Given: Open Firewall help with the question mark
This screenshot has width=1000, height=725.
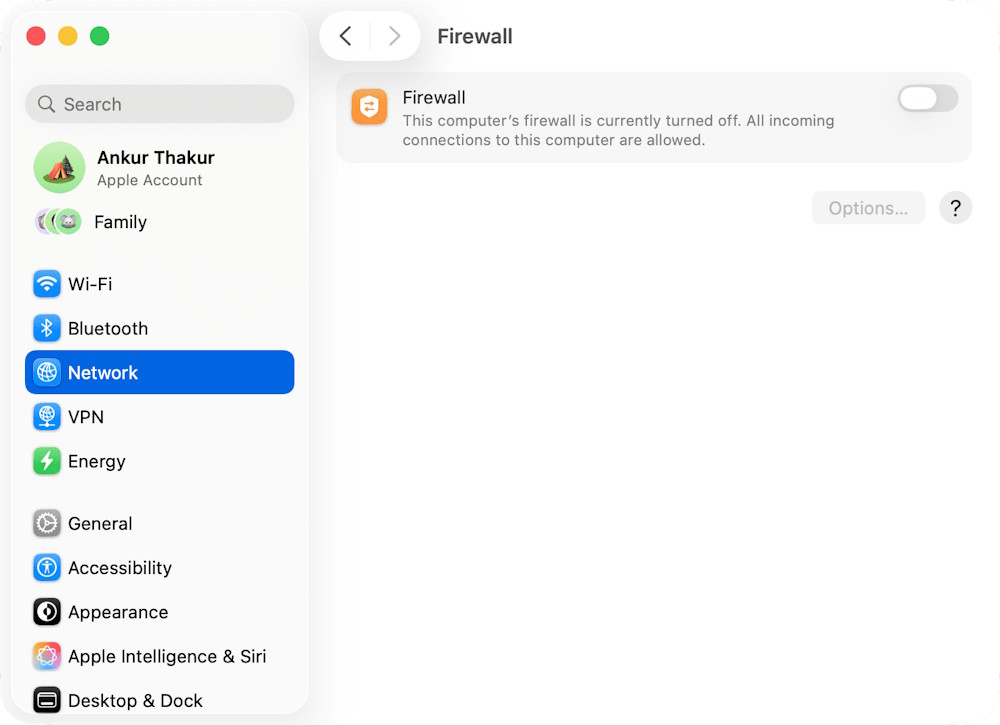Looking at the screenshot, I should [x=955, y=207].
